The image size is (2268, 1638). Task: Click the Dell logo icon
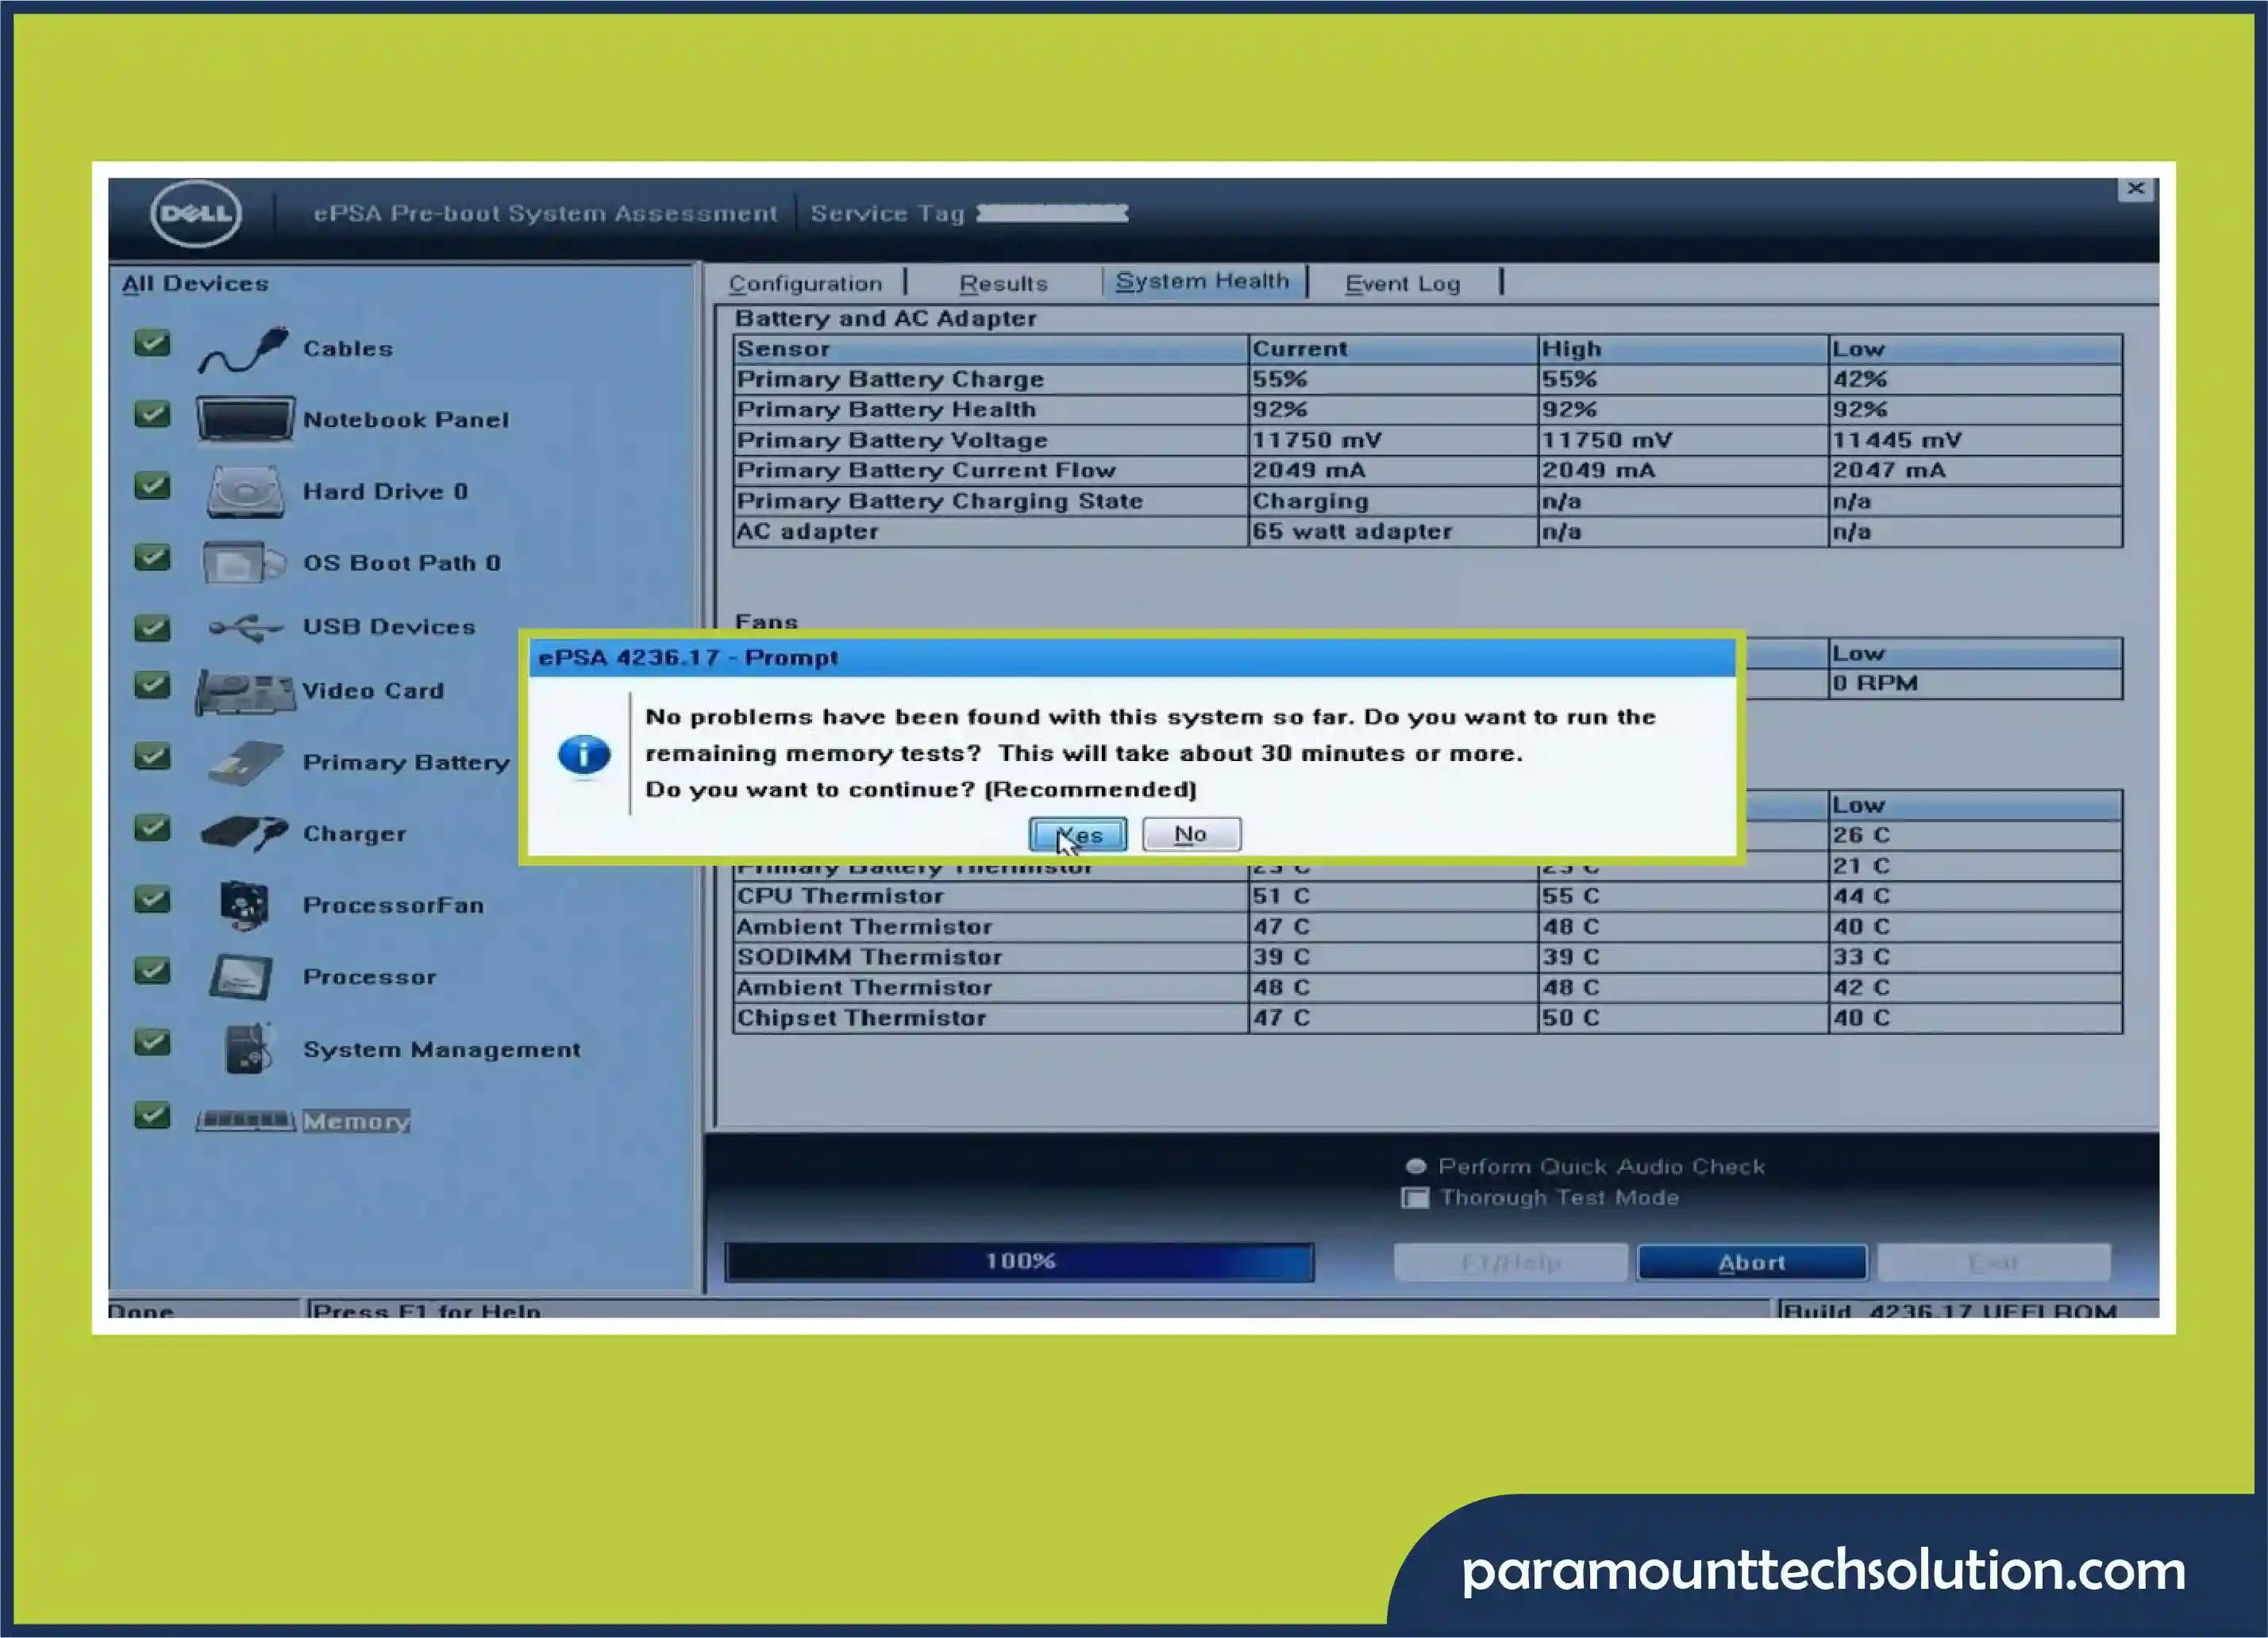tap(196, 213)
